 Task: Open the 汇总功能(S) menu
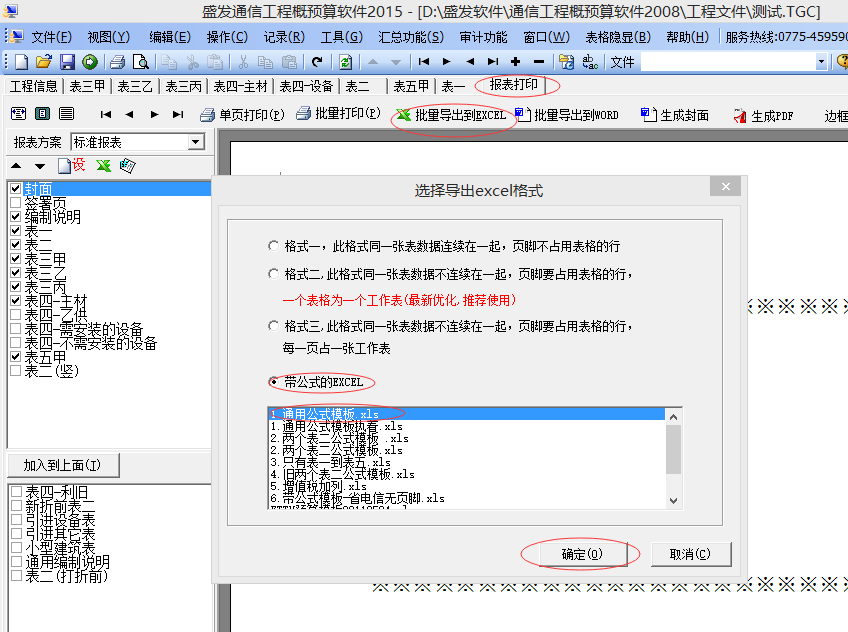tap(411, 37)
